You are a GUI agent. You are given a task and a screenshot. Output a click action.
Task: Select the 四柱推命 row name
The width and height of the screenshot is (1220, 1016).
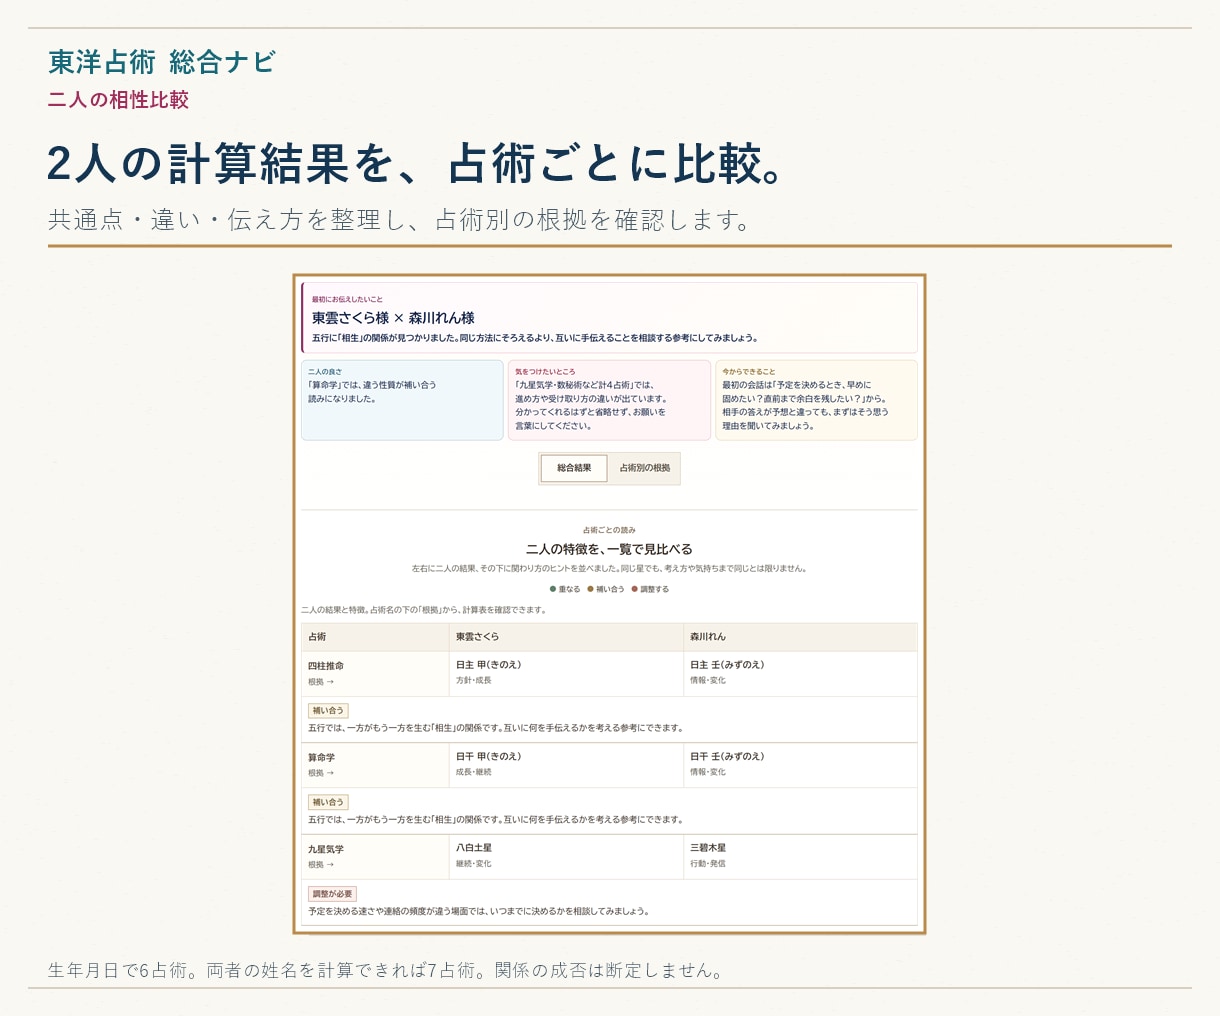326,666
